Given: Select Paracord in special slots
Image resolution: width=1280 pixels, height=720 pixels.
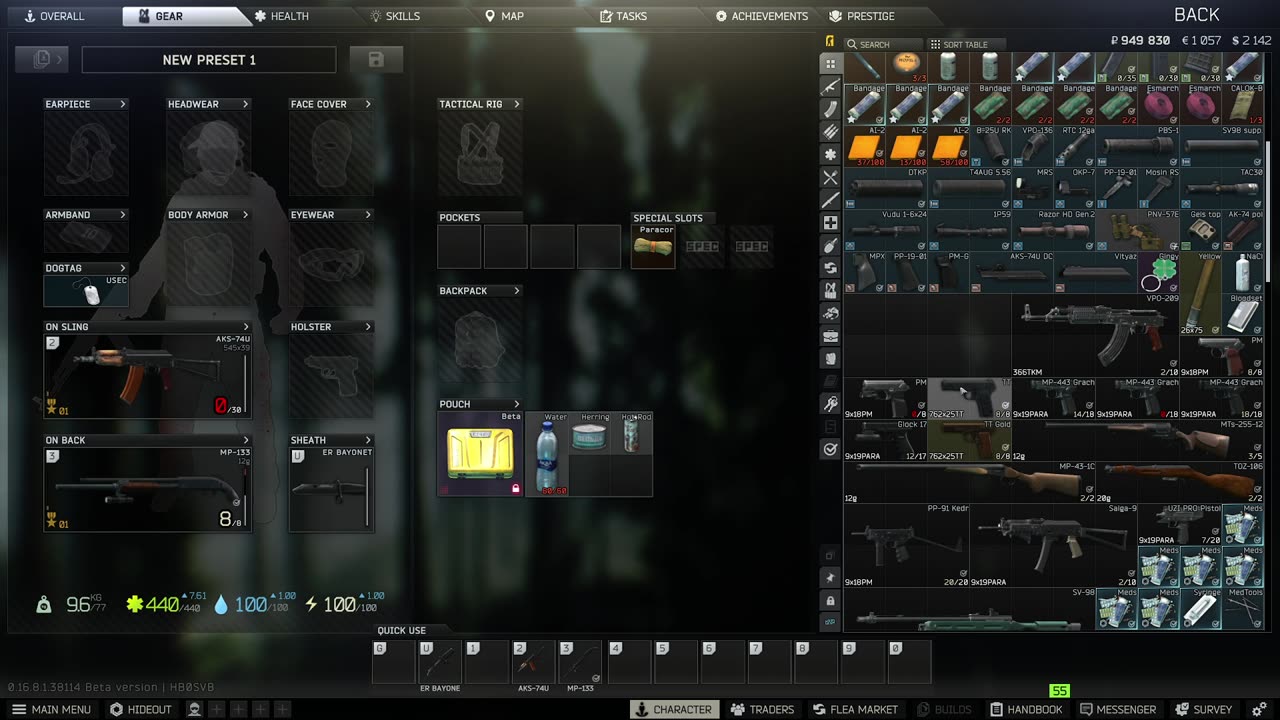Looking at the screenshot, I should point(654,246).
